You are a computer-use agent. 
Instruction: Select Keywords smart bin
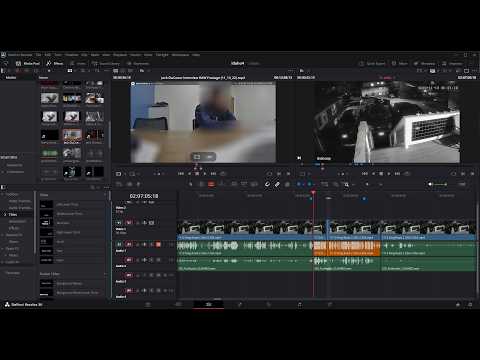[x=14, y=165]
